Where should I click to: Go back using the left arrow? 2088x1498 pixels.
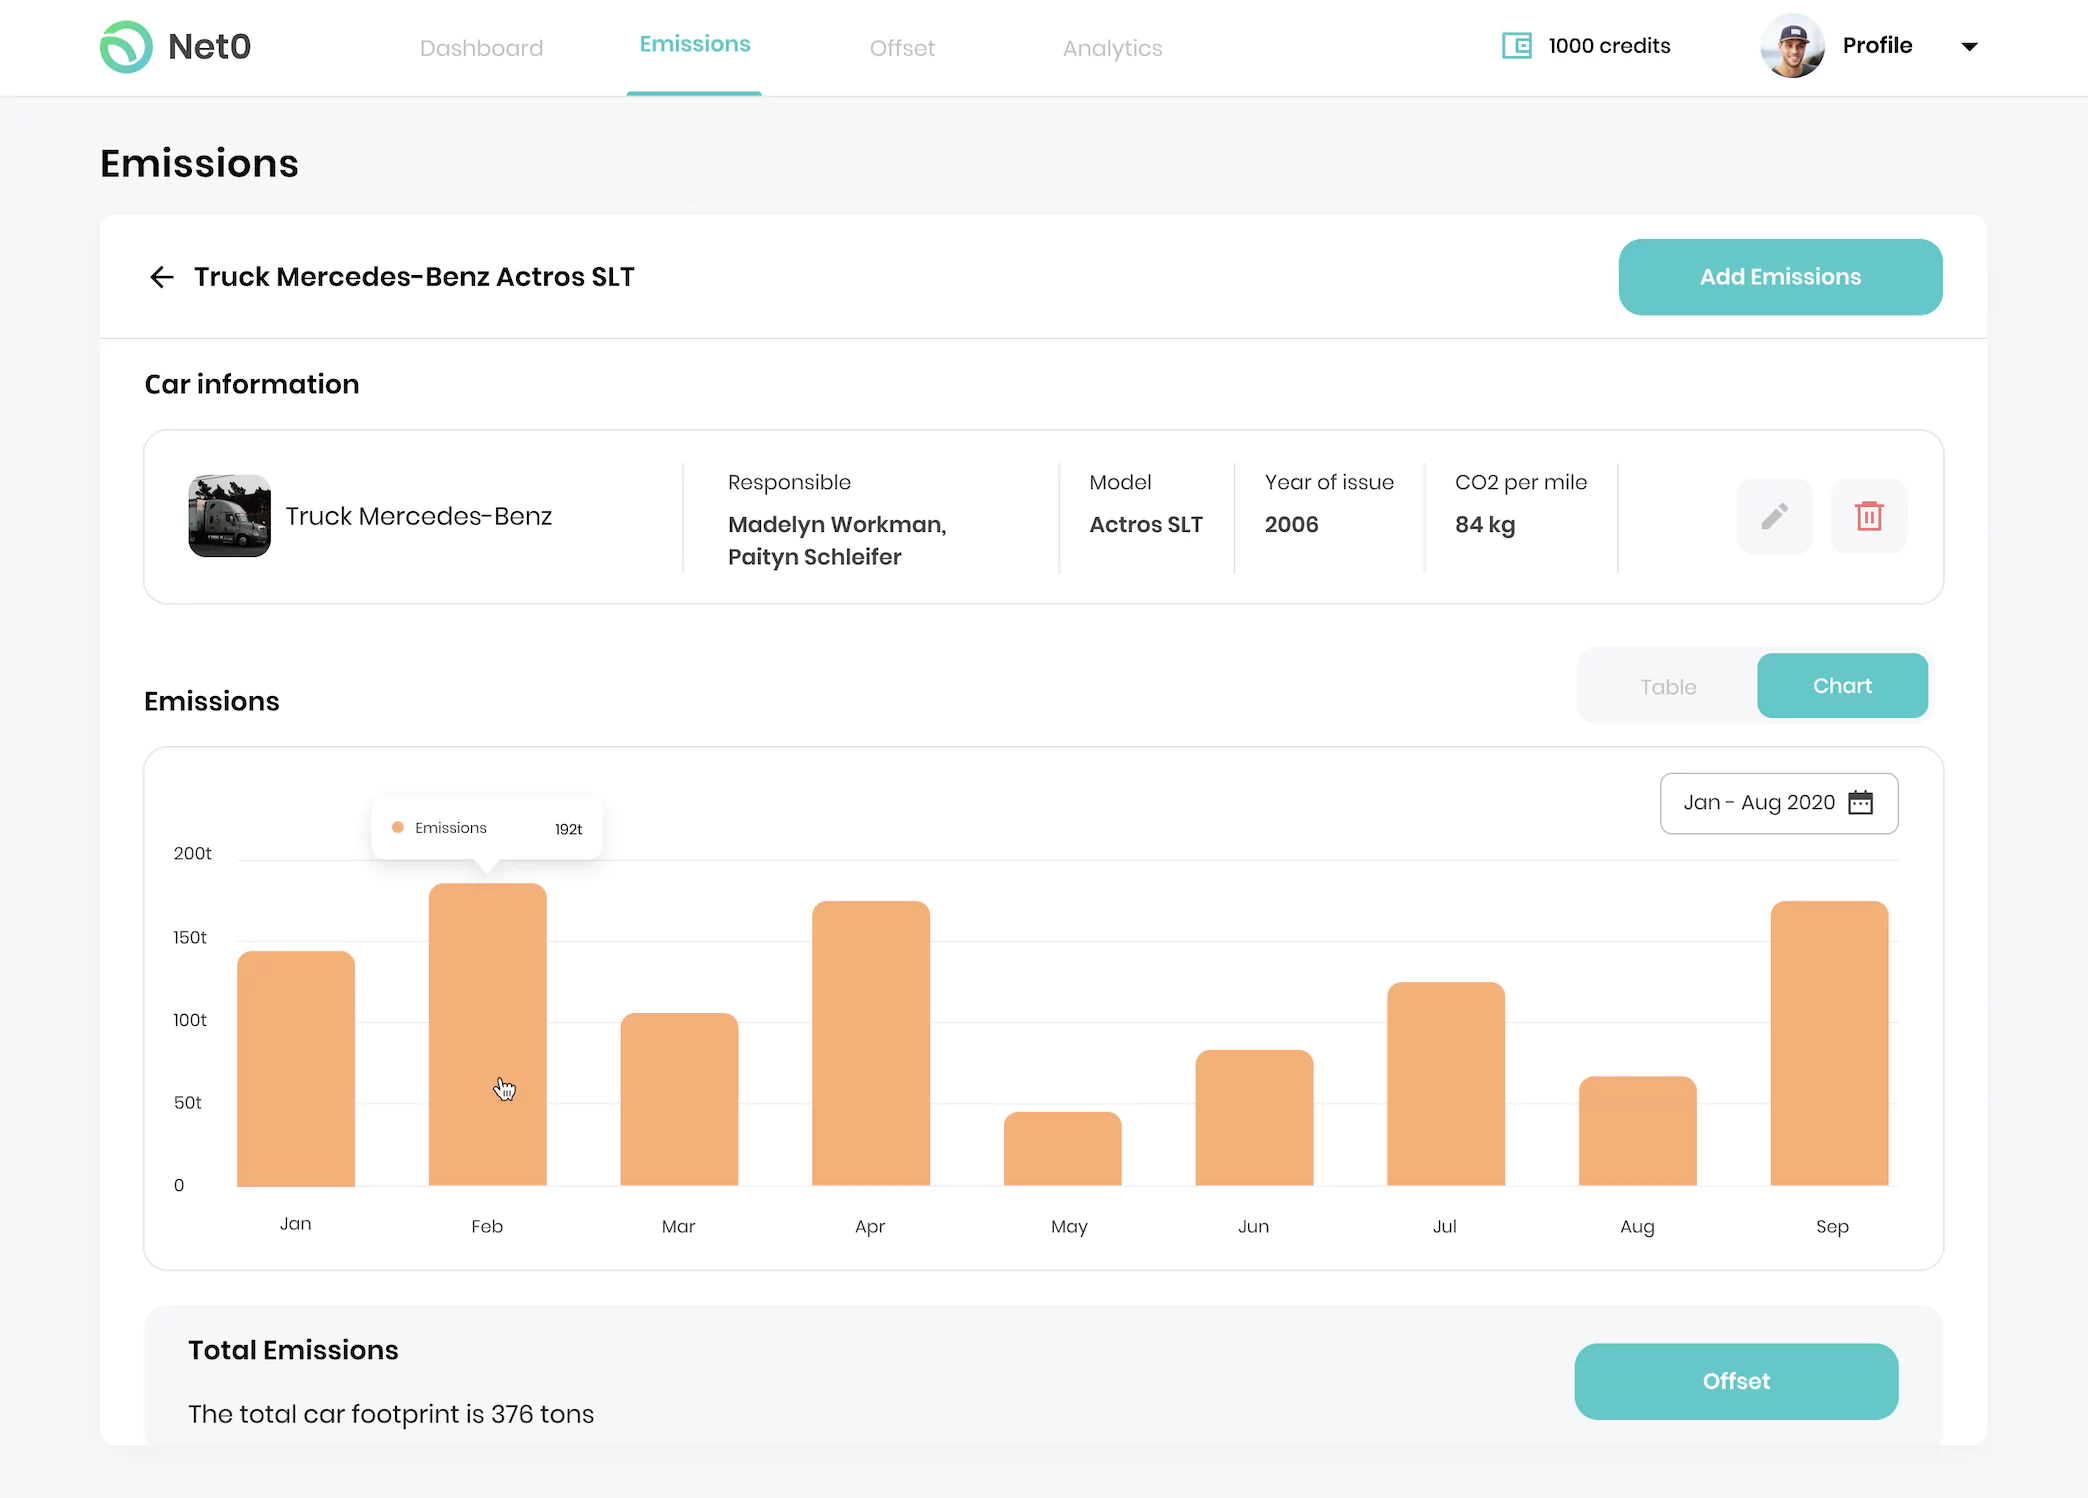tap(161, 277)
